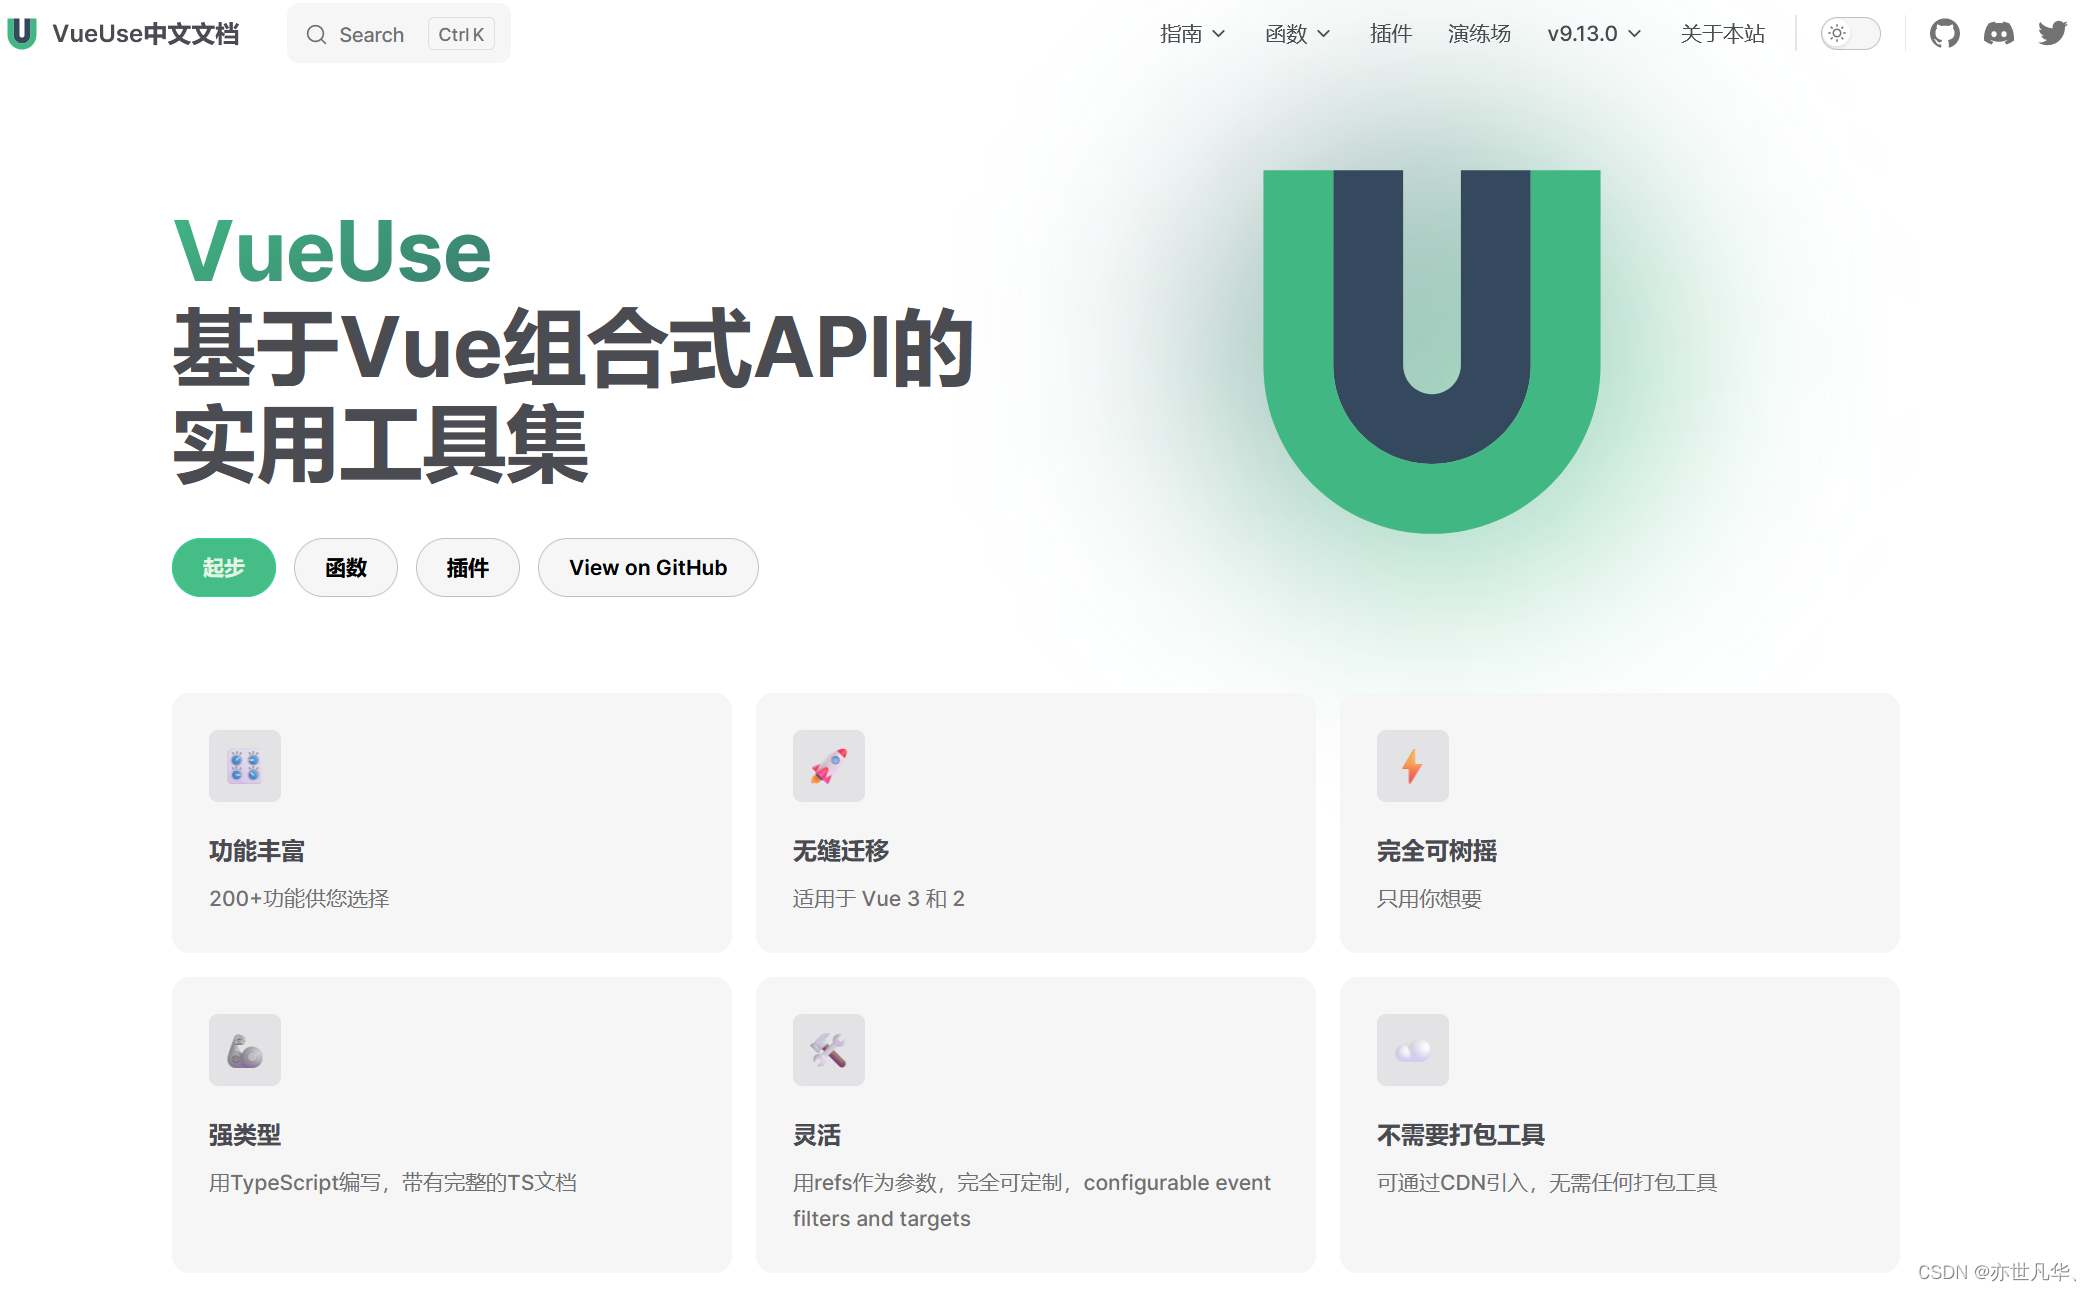Click the VueUse logo in header
Screen dimensions: 2091x1291
pos(22,34)
